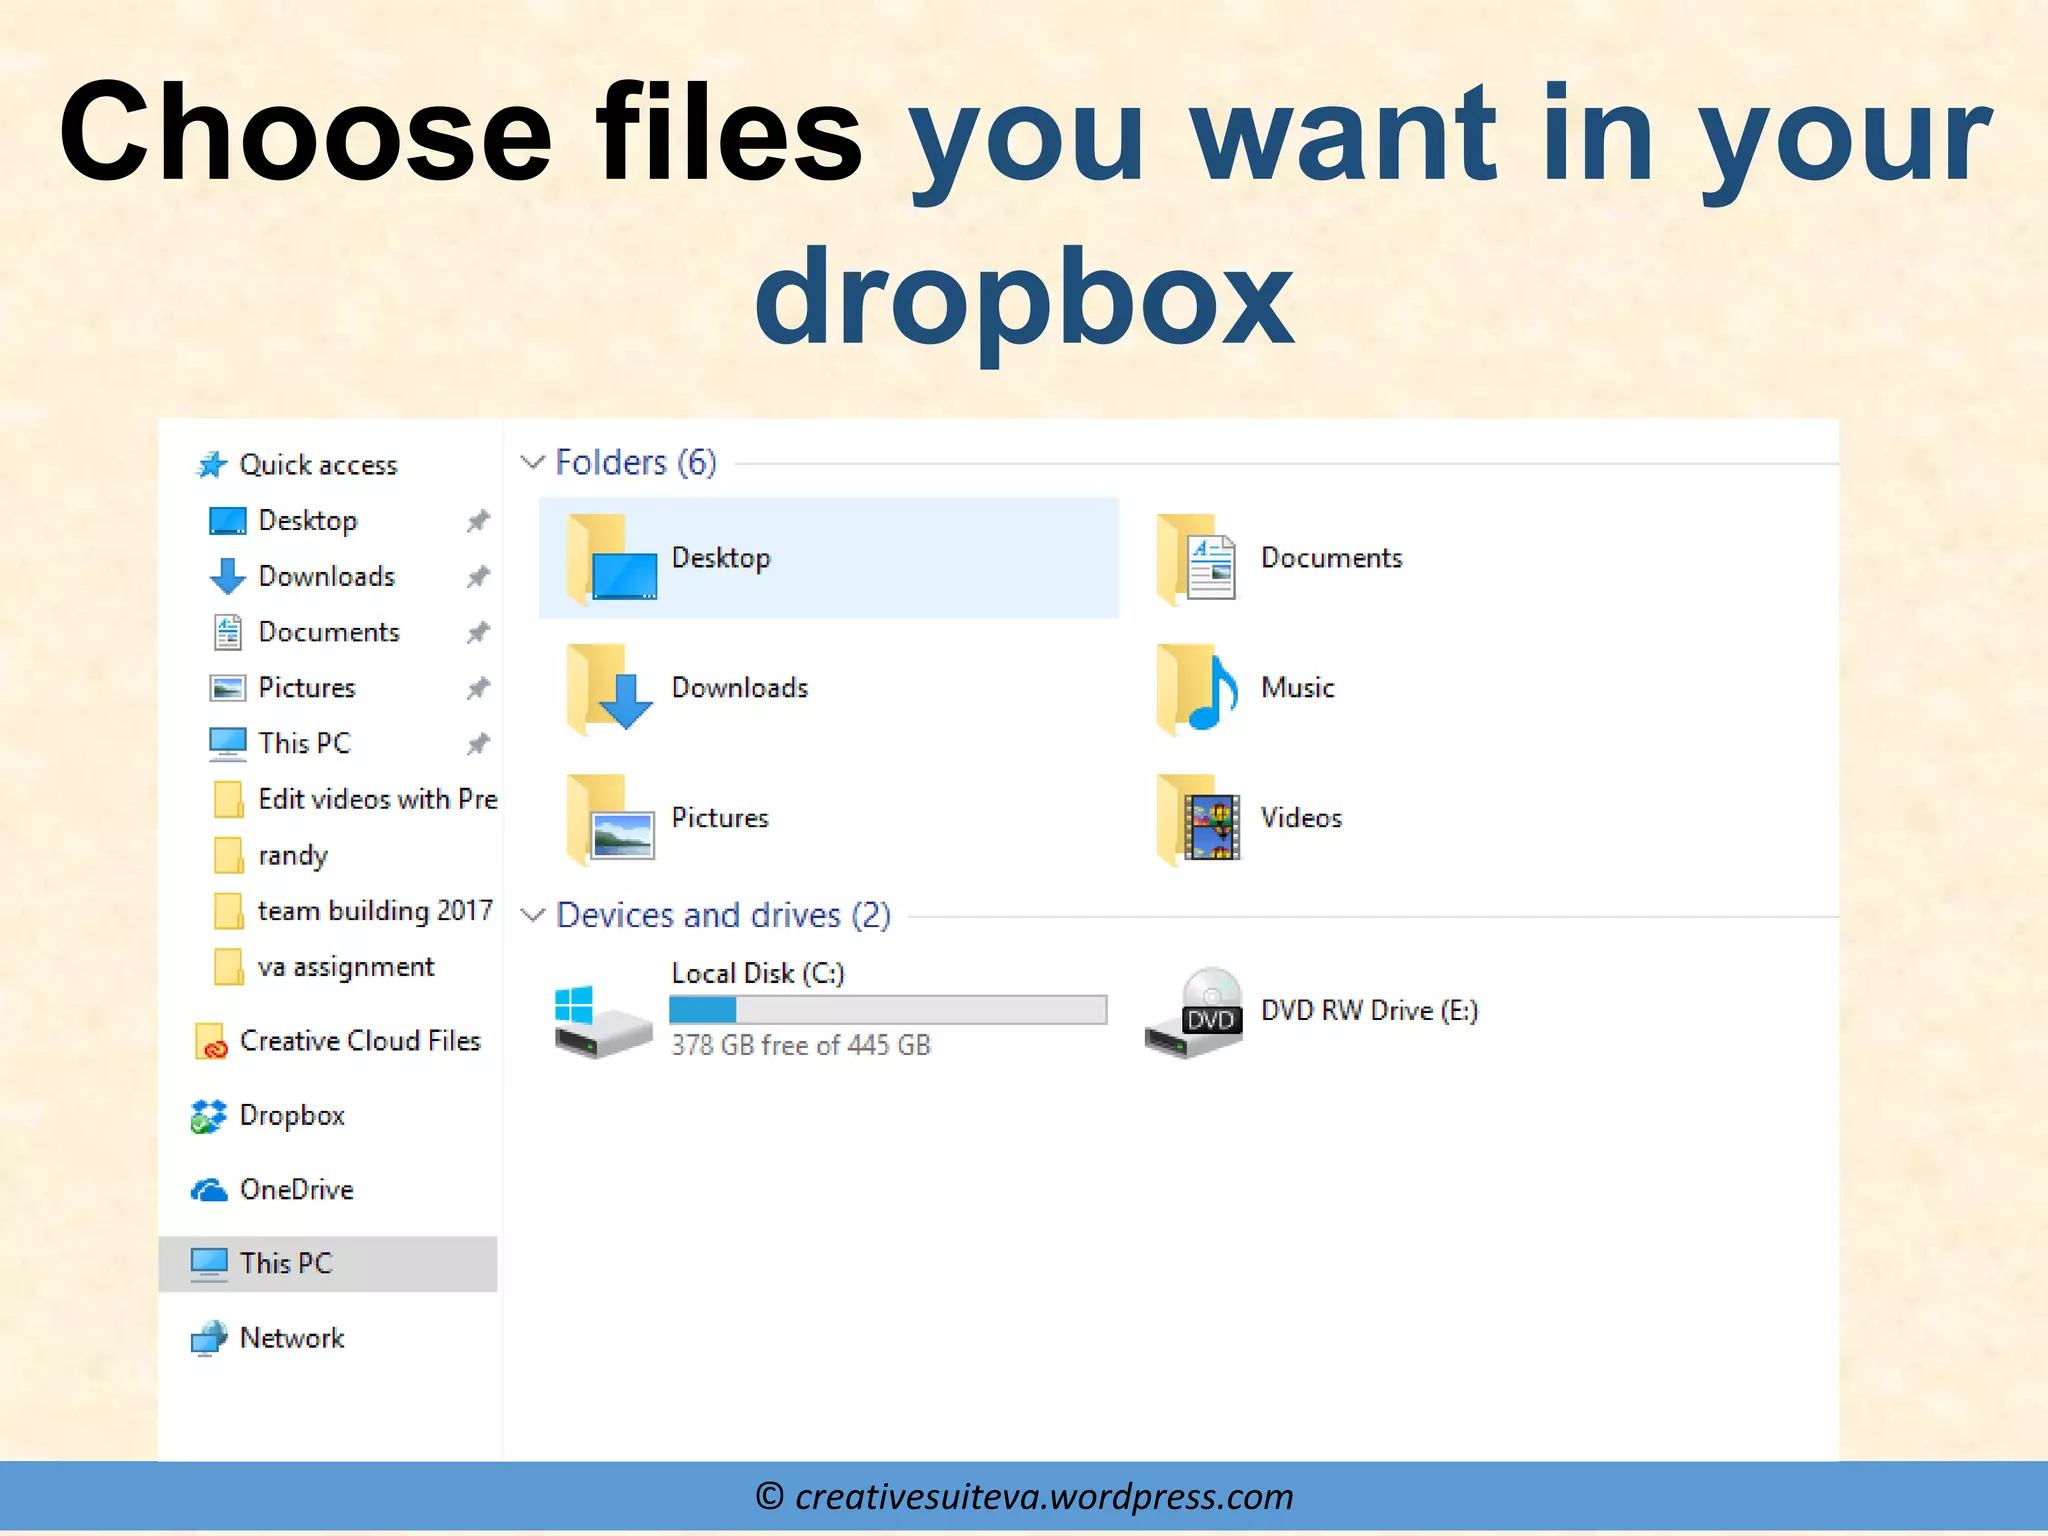Click 'OneDrive' text in navigation pane
This screenshot has width=2048, height=1536.
(x=297, y=1190)
